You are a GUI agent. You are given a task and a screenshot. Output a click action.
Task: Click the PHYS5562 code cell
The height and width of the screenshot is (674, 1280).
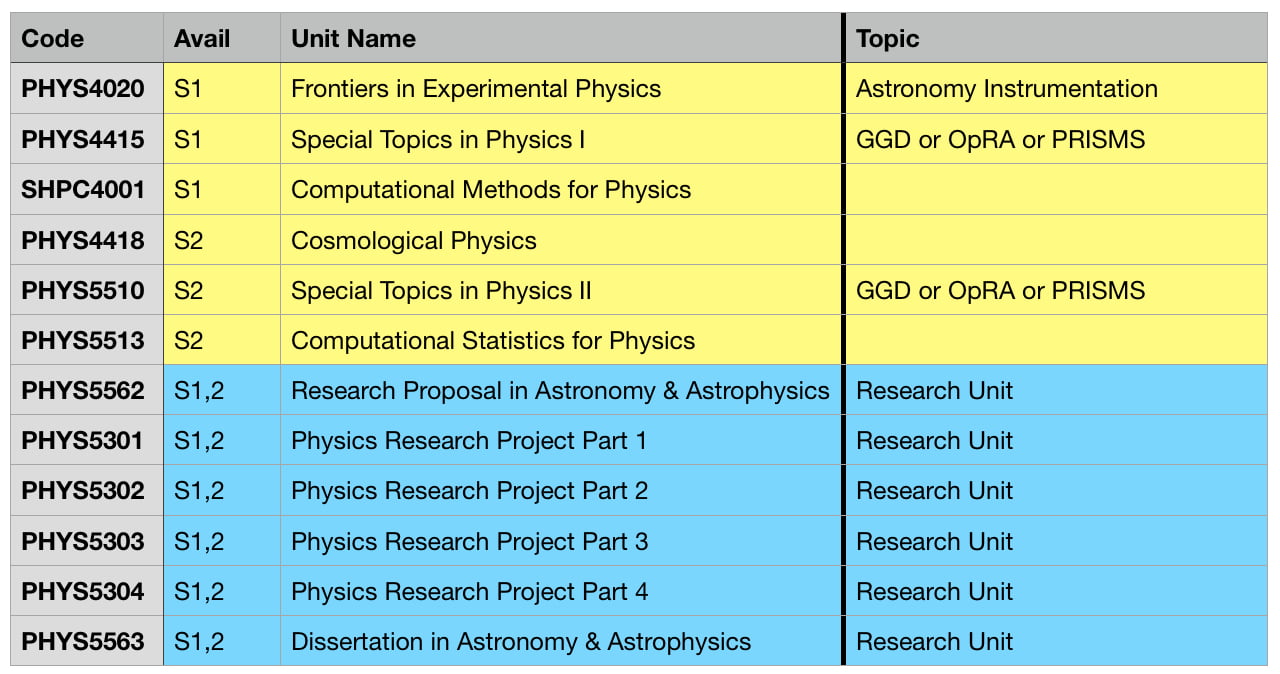[83, 391]
